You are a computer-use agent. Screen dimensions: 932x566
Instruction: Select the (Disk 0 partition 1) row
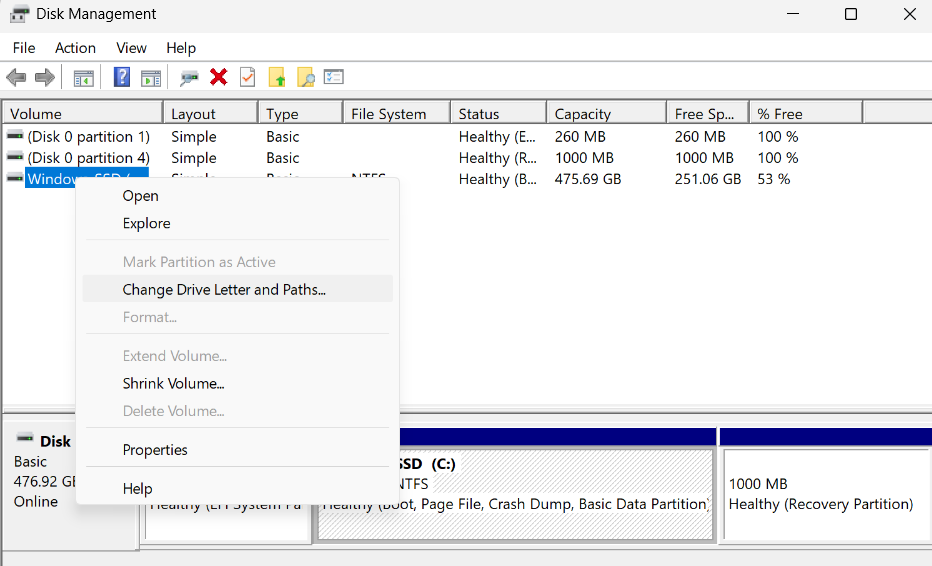pos(88,136)
